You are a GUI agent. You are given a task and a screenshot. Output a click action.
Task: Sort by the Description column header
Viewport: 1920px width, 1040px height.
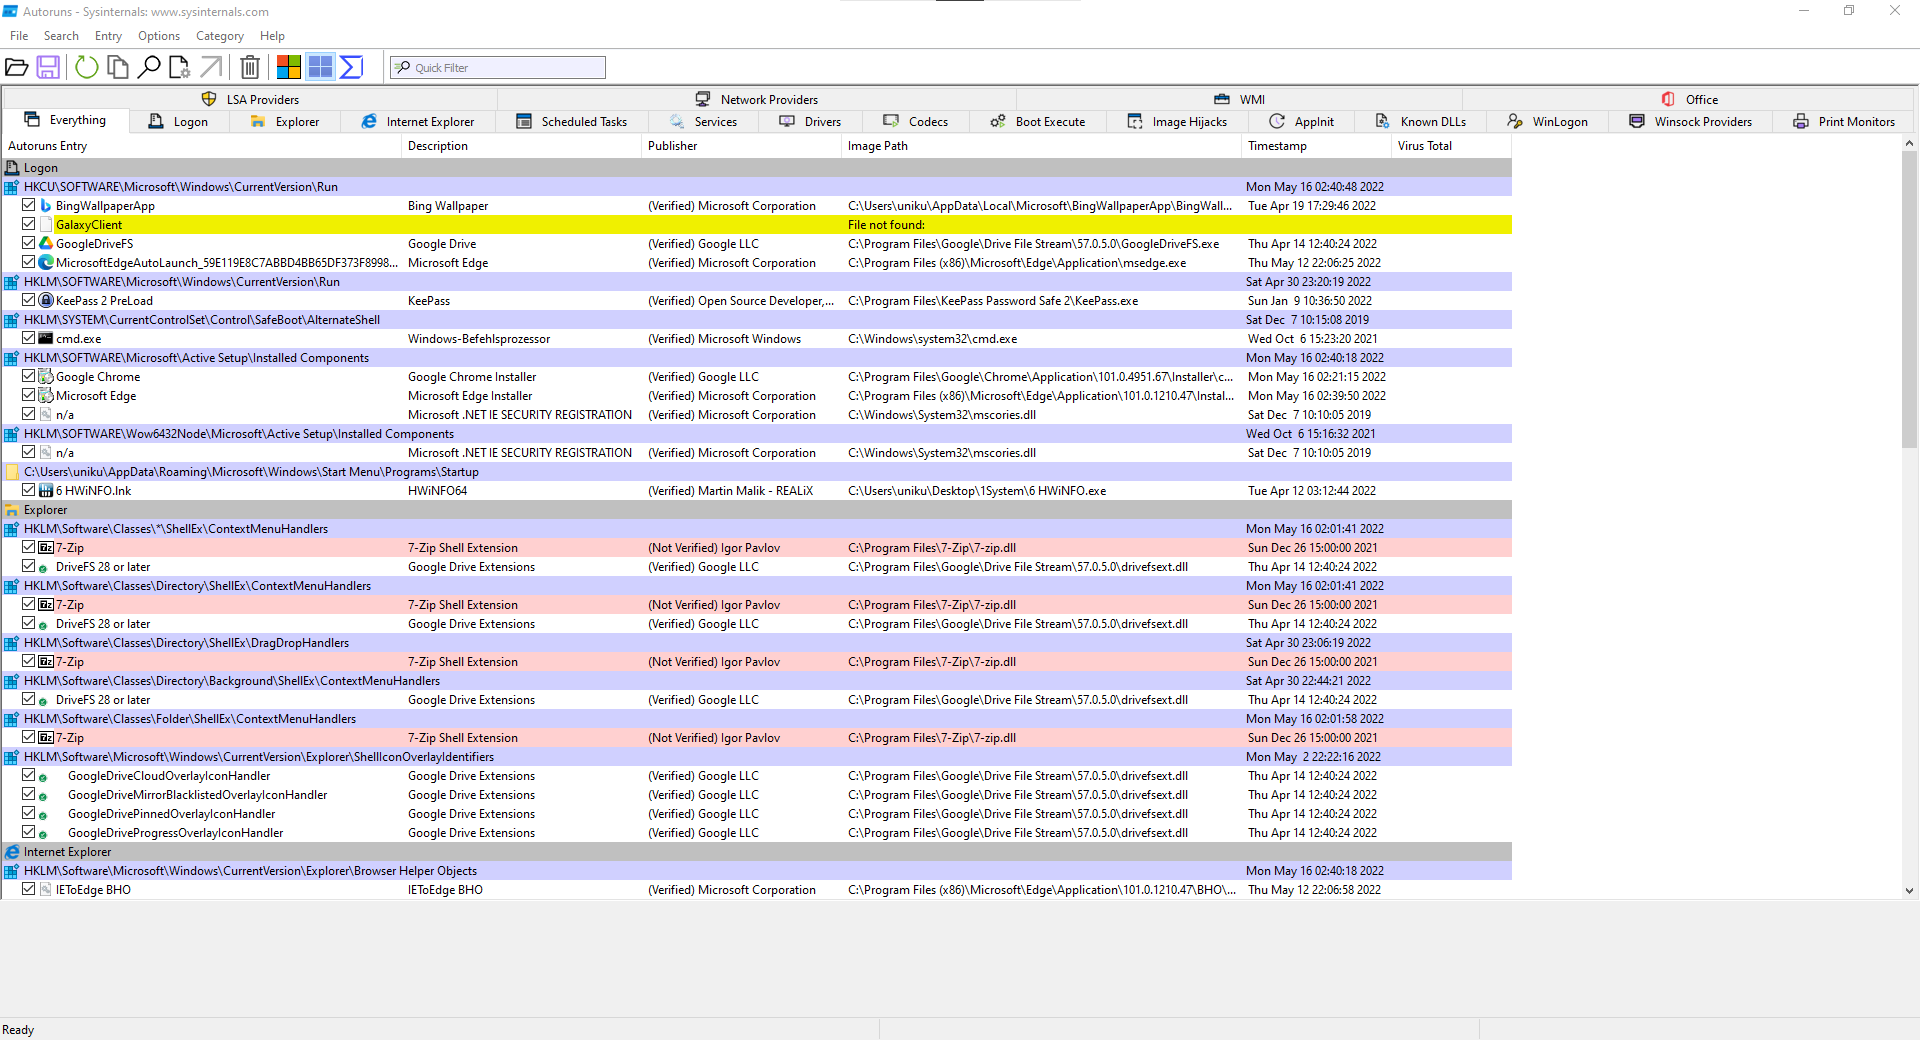tap(521, 146)
